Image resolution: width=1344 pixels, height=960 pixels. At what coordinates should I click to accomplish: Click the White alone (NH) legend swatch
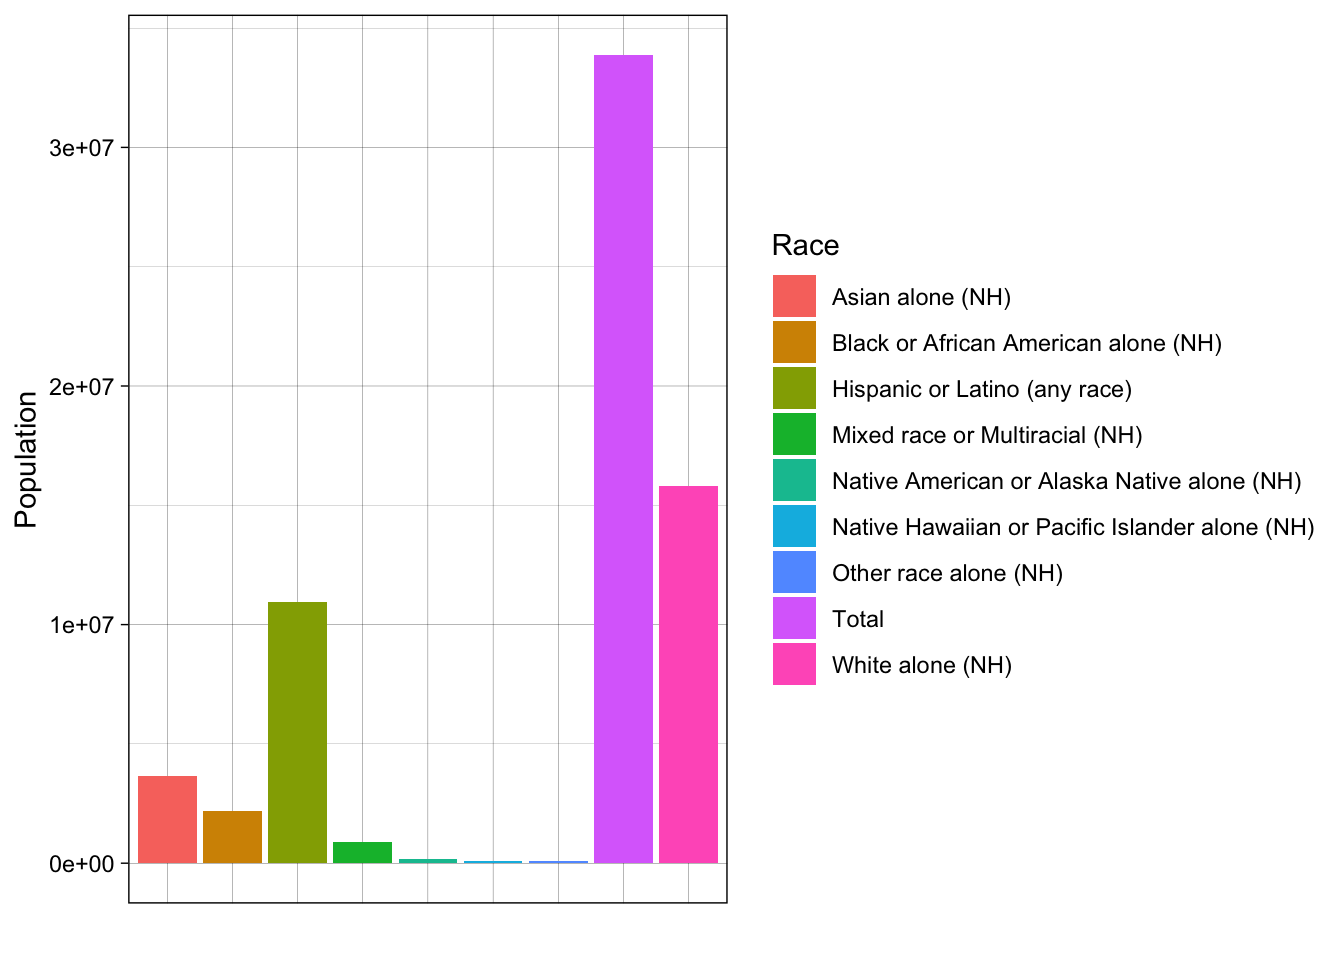click(794, 664)
